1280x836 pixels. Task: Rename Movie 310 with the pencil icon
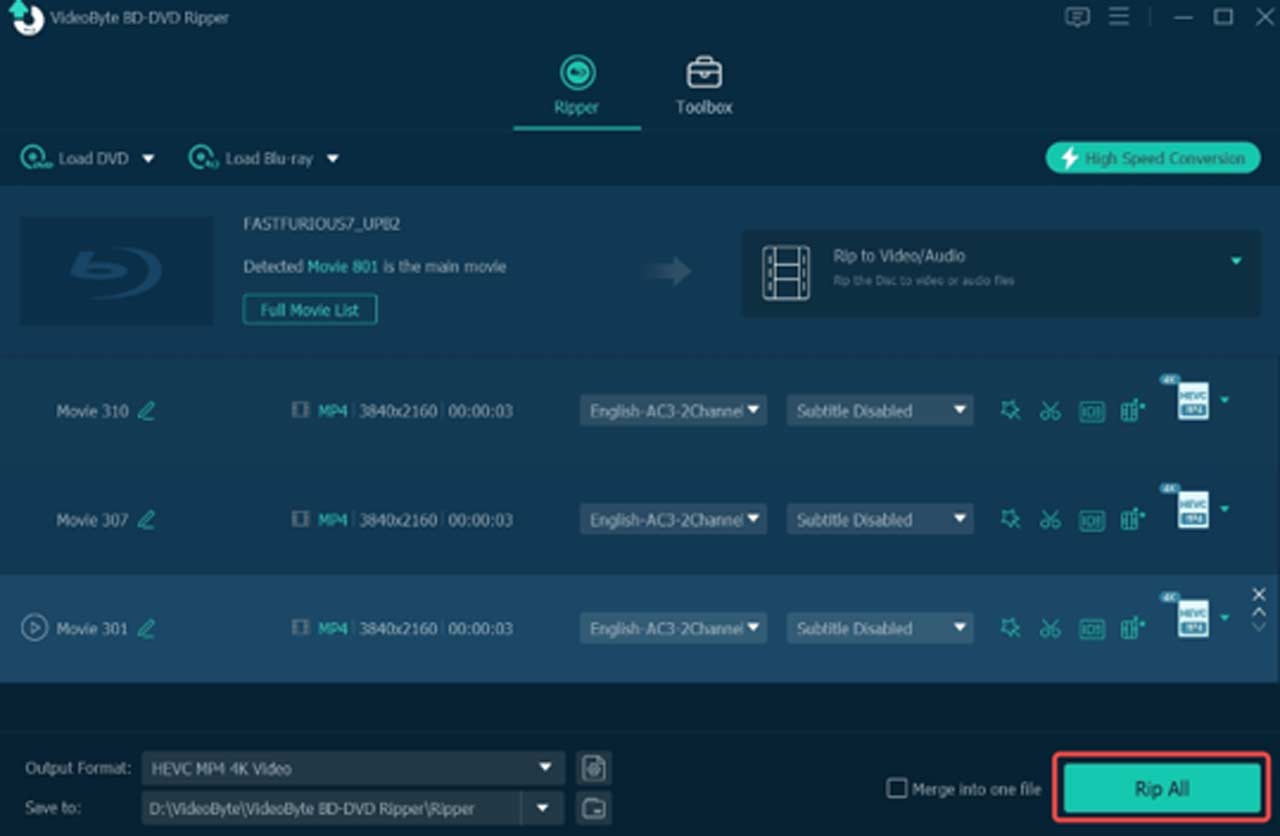coord(146,411)
